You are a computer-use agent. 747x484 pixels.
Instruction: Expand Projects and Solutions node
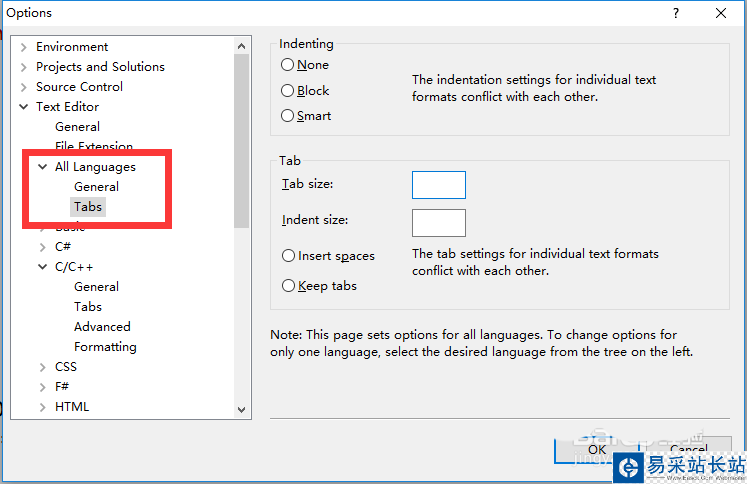(24, 67)
